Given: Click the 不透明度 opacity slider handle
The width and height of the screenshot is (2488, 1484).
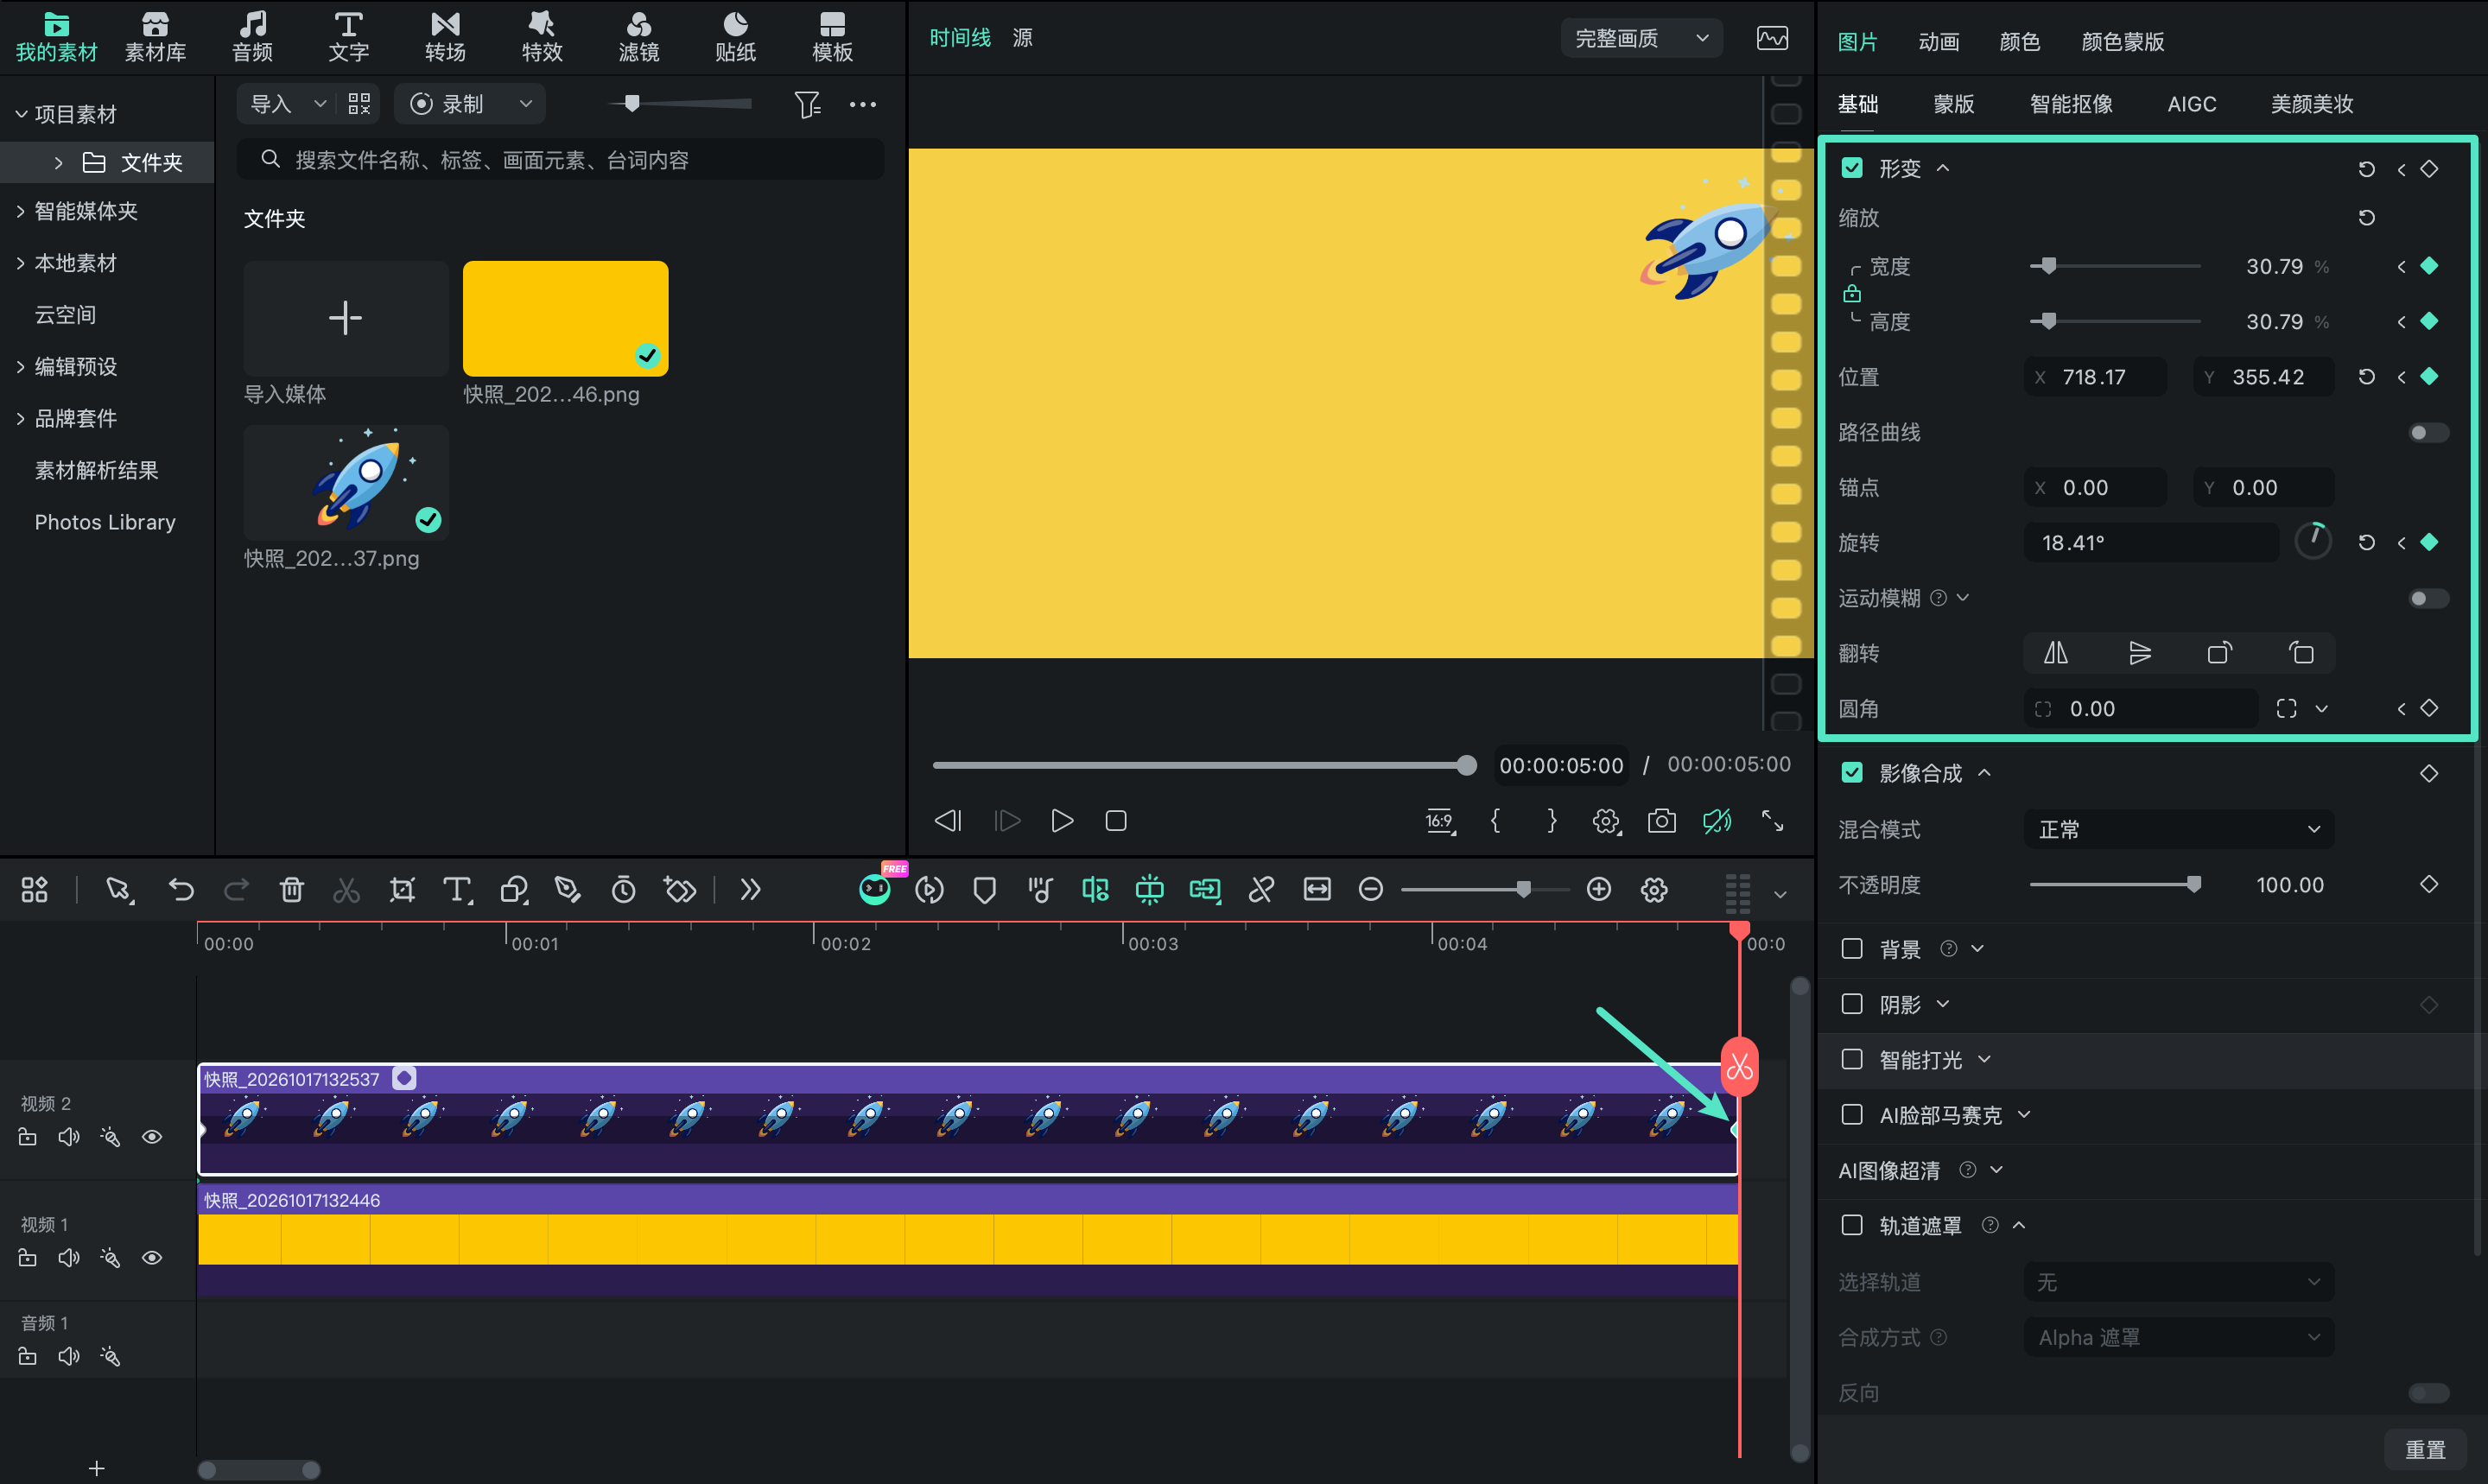Looking at the screenshot, I should (x=2193, y=884).
